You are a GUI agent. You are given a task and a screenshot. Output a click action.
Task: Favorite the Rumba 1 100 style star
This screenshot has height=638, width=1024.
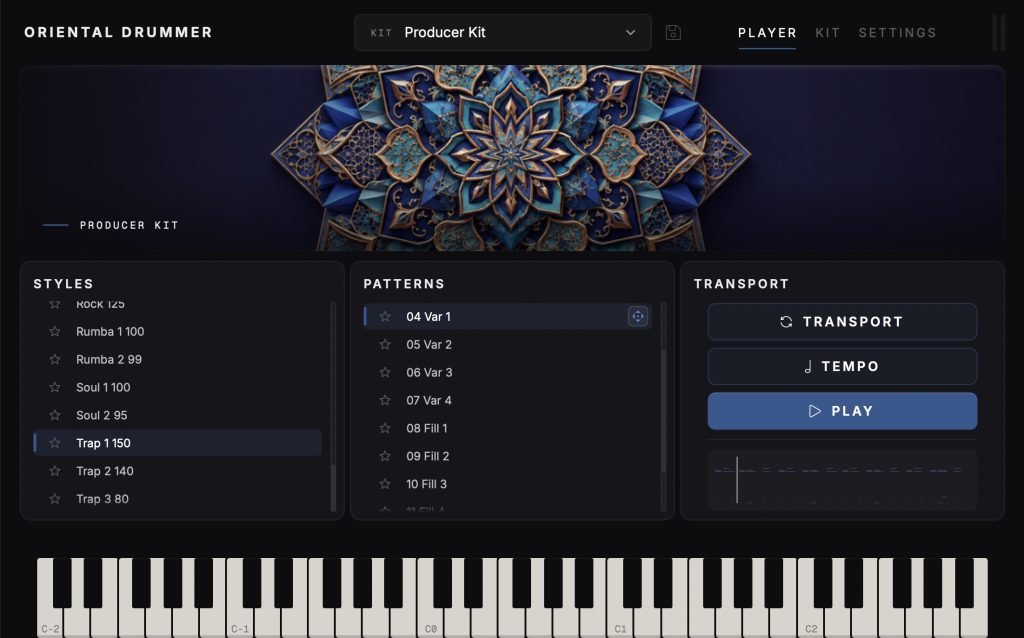click(x=55, y=332)
